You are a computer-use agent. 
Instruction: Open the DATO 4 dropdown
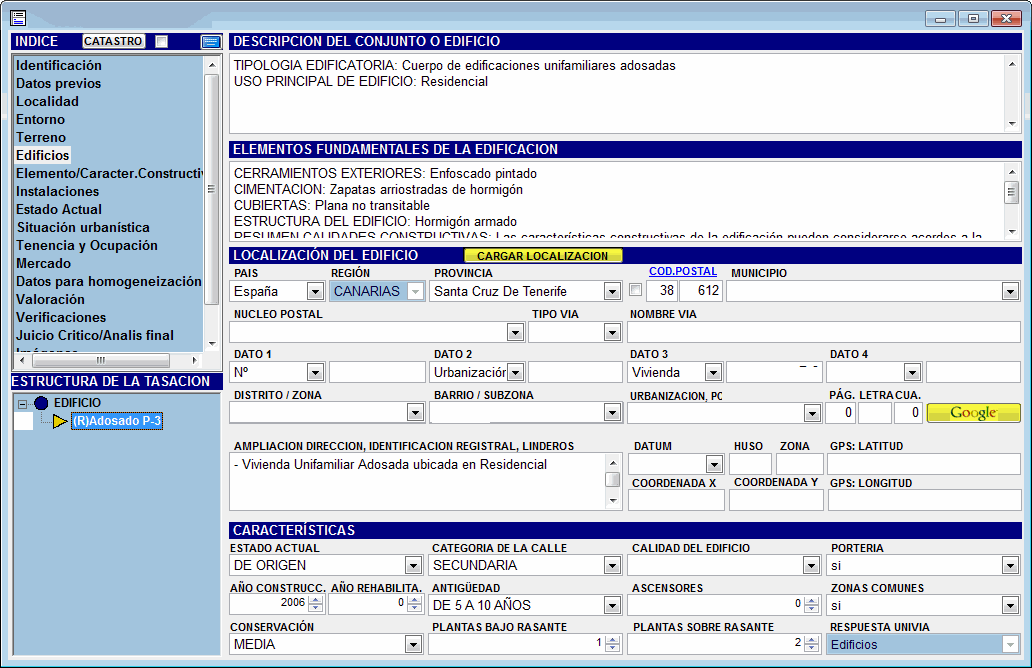coord(912,373)
